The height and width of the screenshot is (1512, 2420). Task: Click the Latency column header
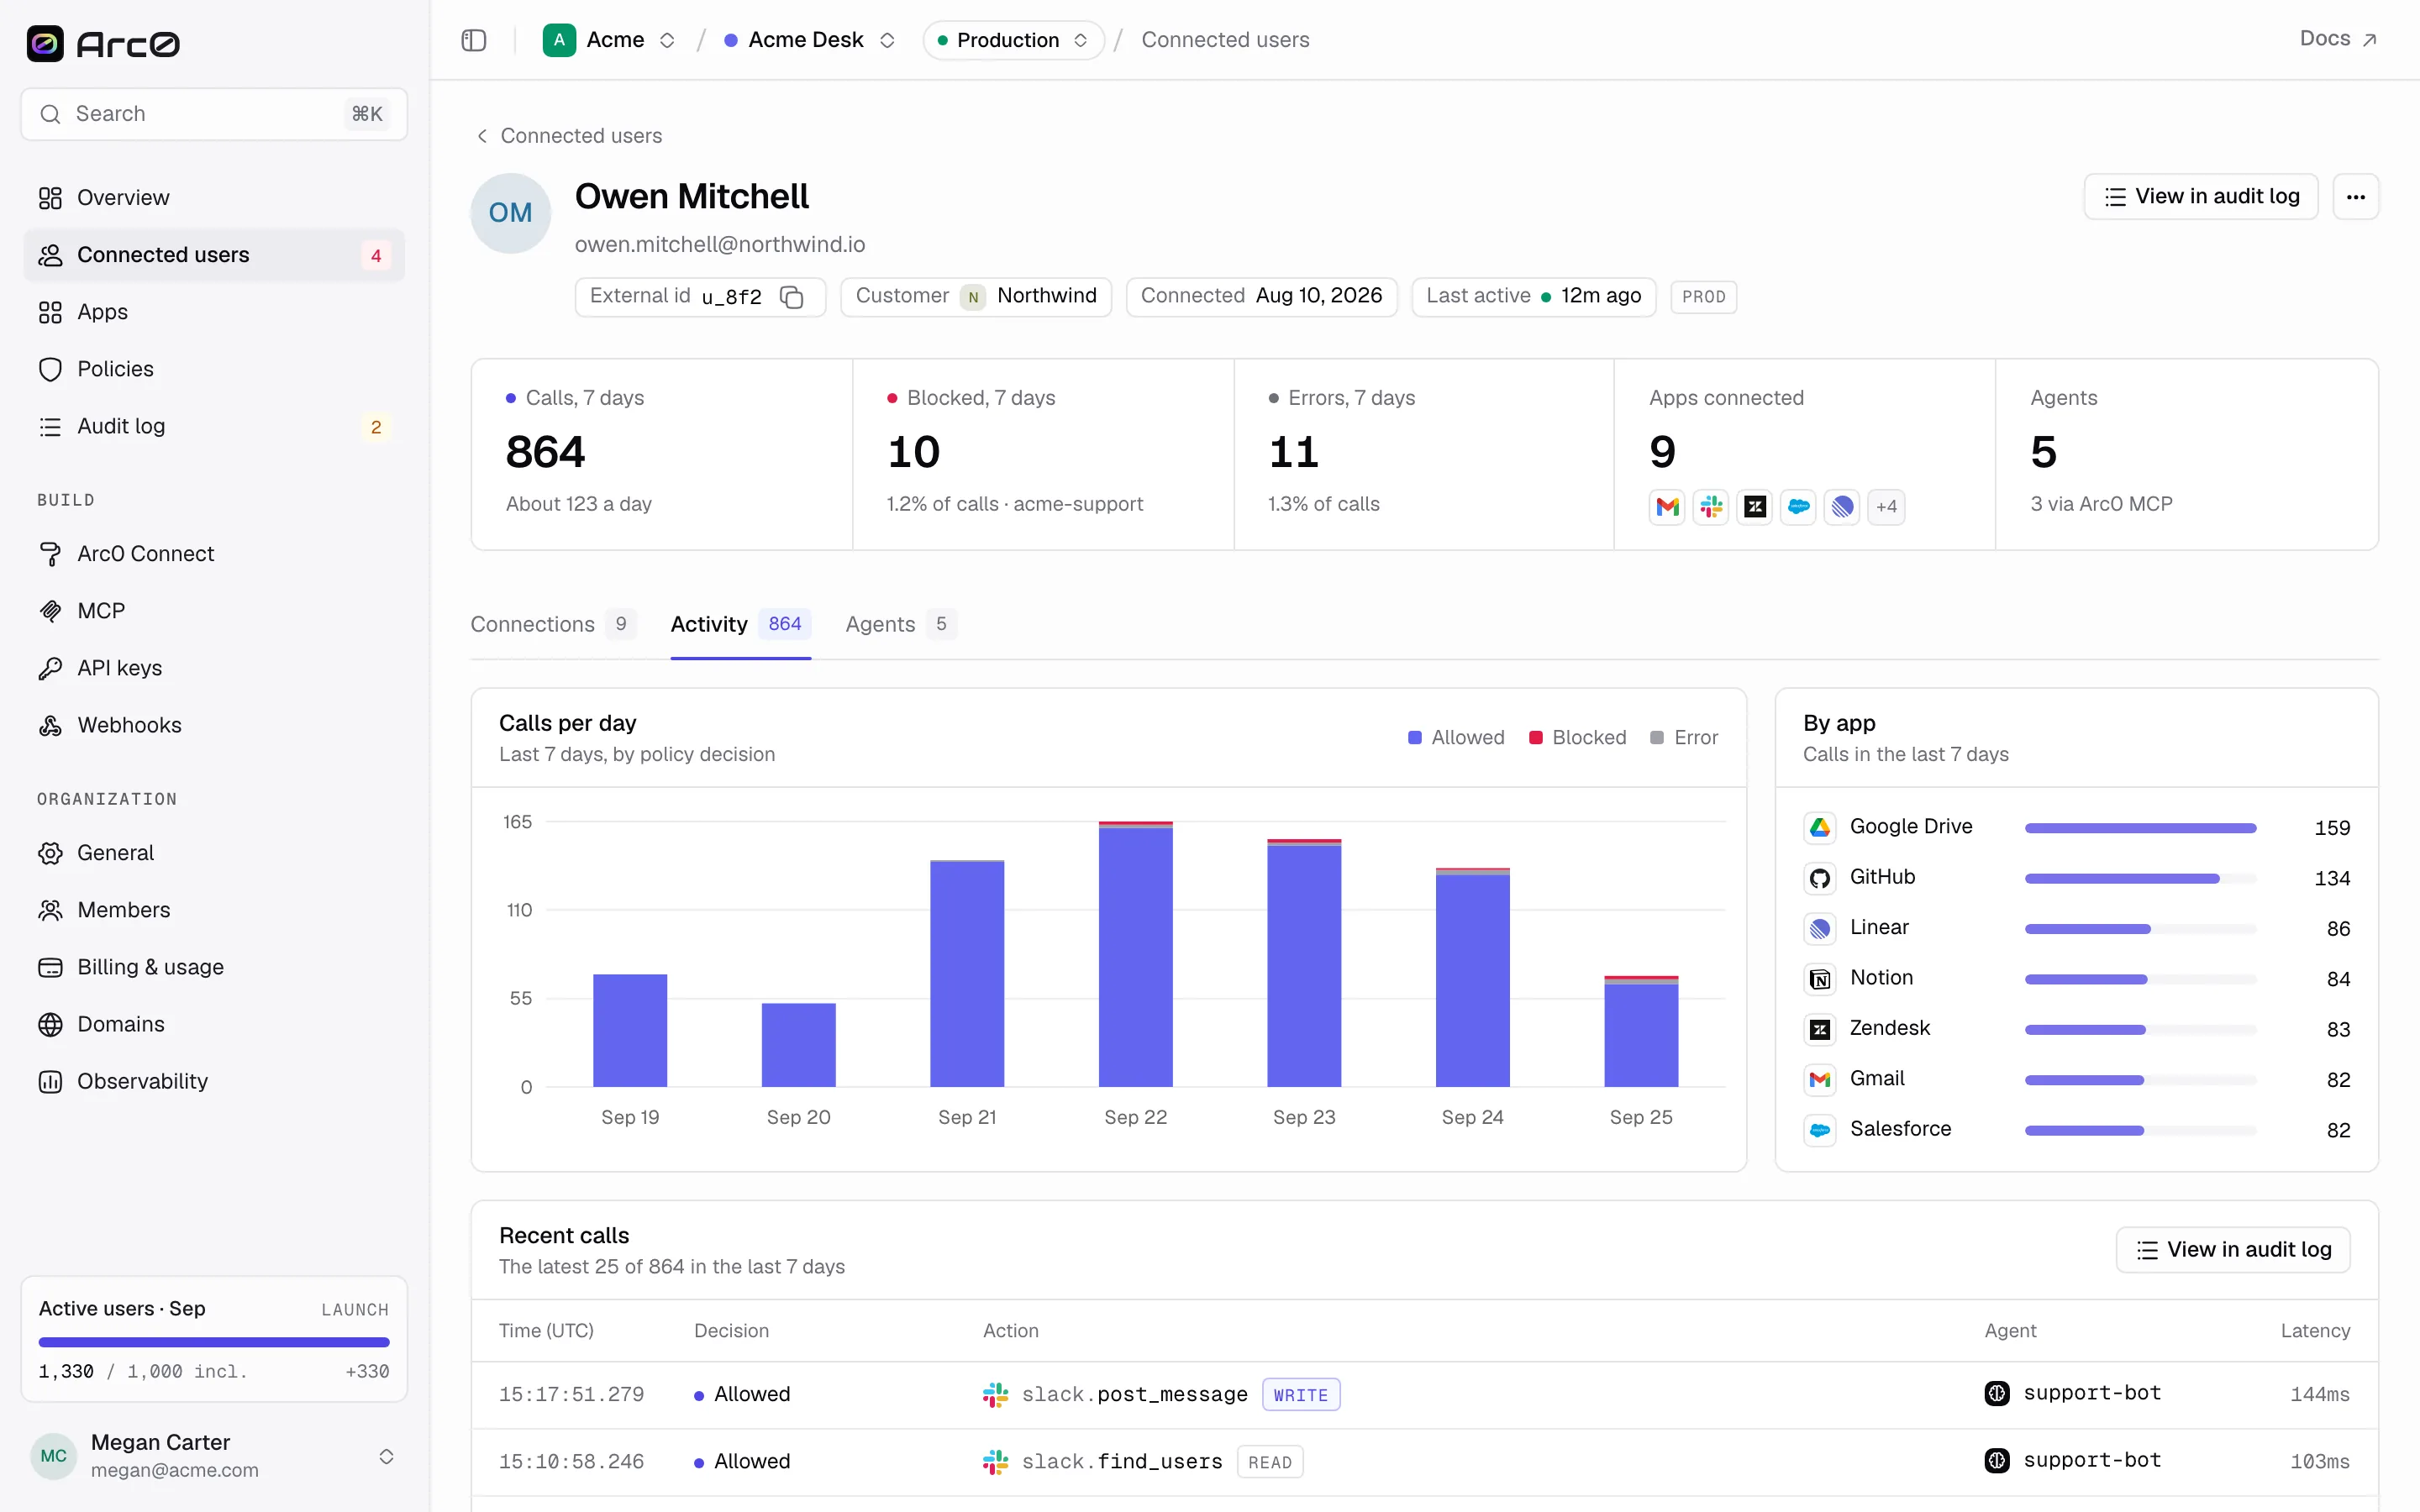tap(2314, 1331)
